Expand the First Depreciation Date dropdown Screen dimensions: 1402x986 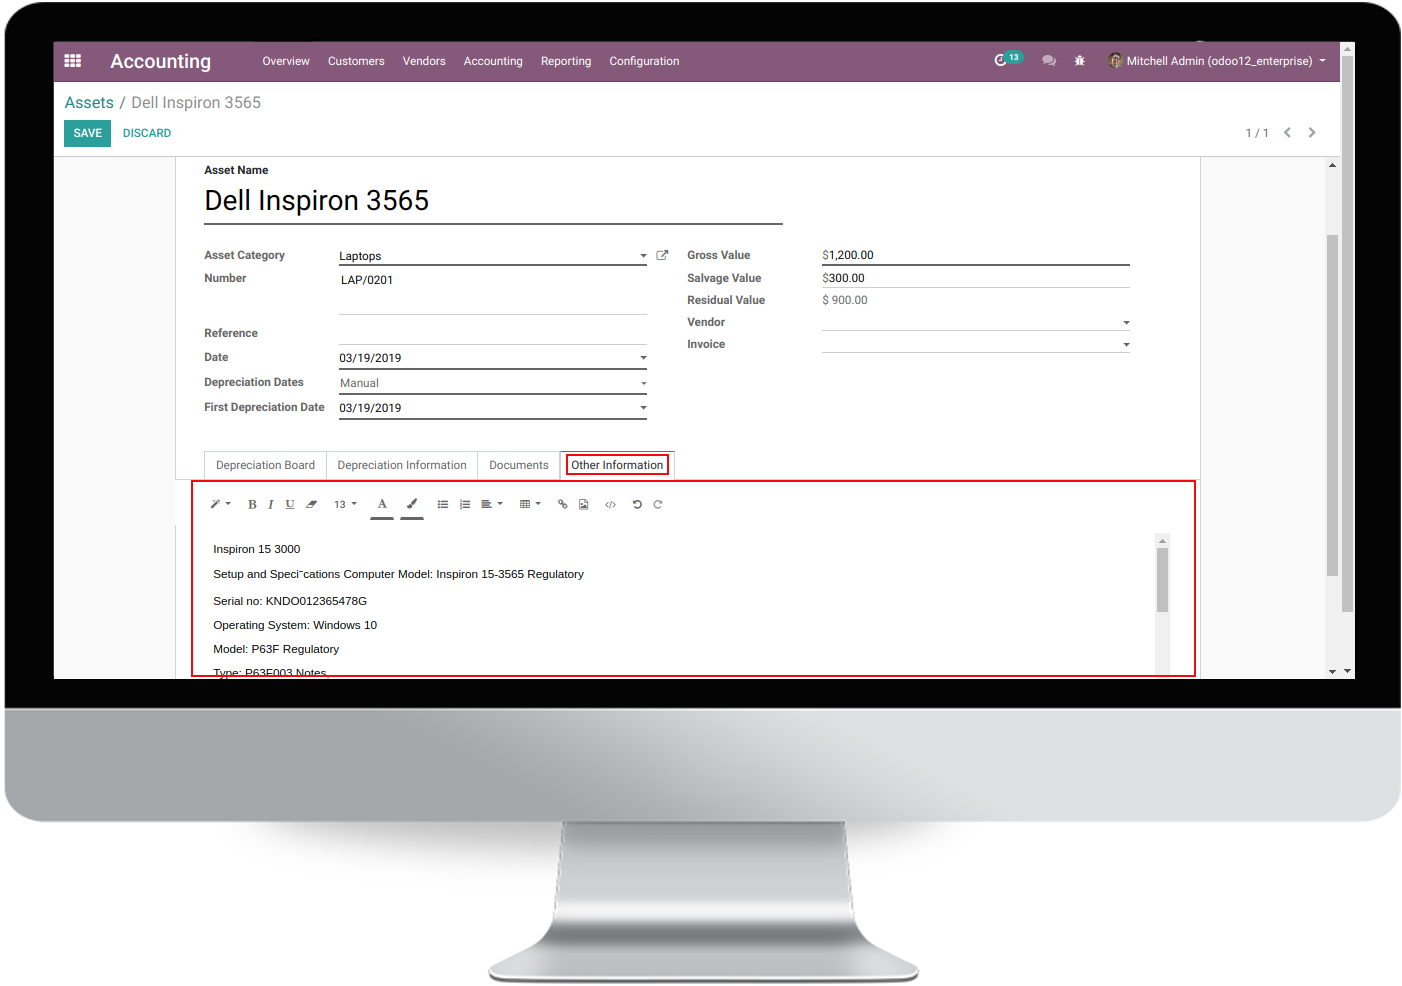click(x=643, y=408)
